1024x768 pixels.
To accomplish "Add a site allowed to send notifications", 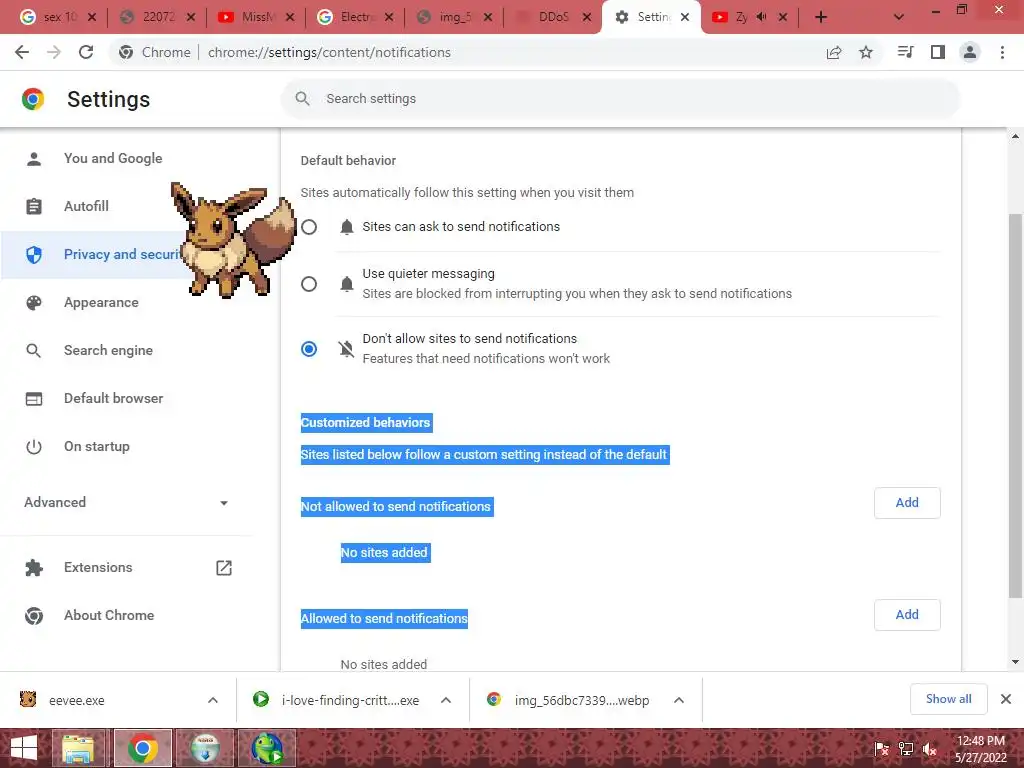I will [906, 615].
